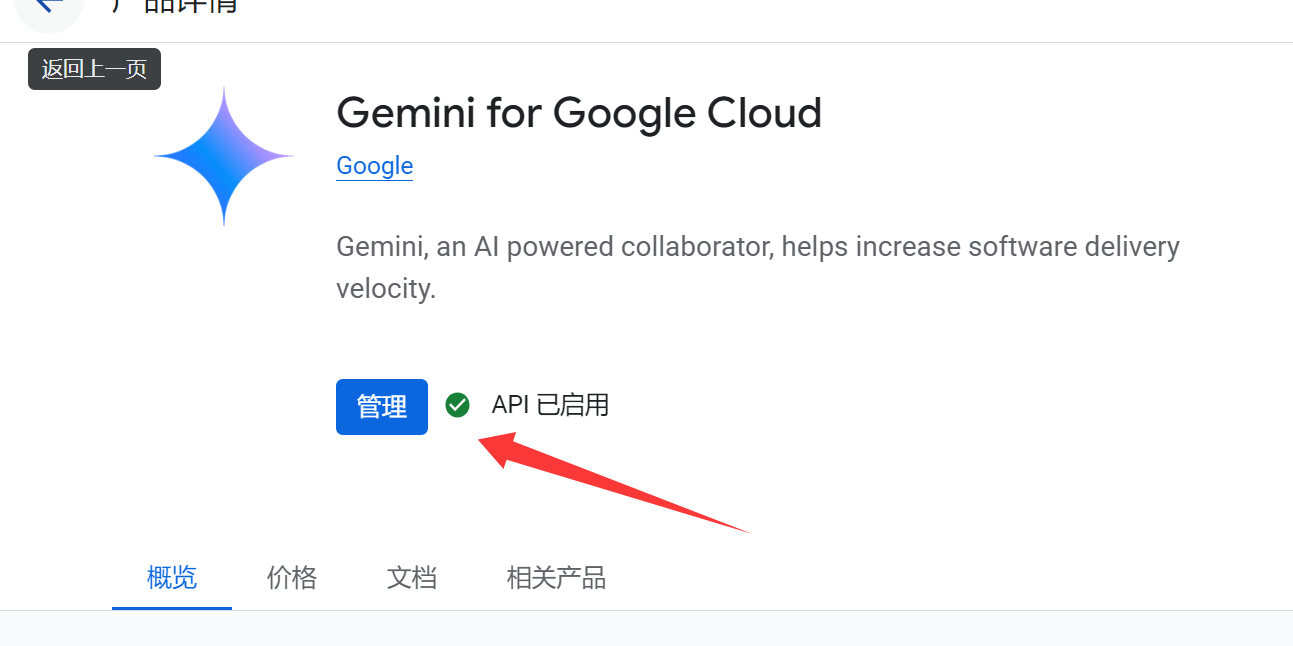Click the red annotation arrow
Viewport: 1293px width, 646px height.
tap(613, 481)
